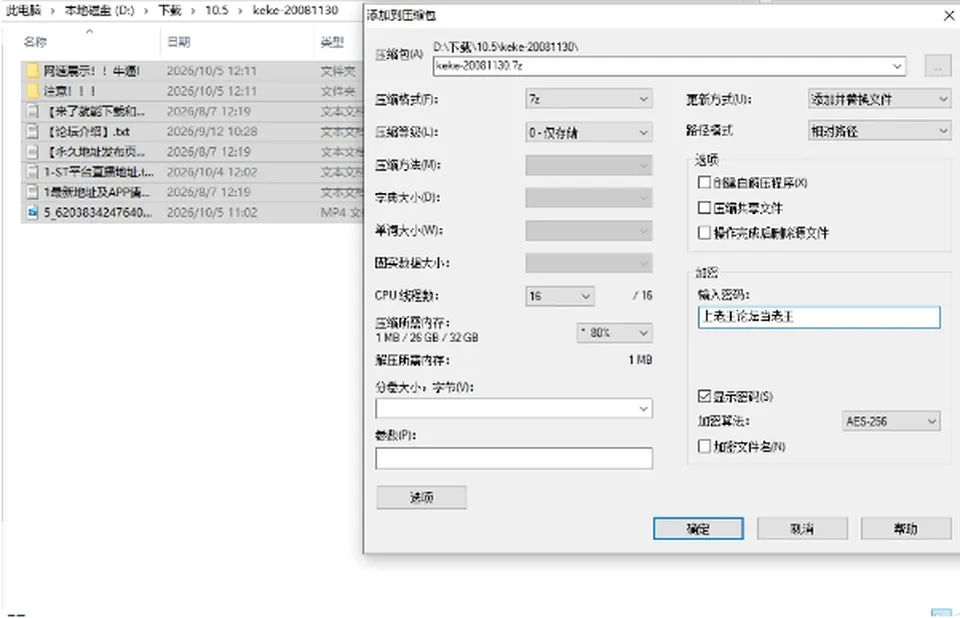This screenshot has height=618, width=960.
Task: Enable 操作完成后删除源文件 option
Action: pos(704,233)
